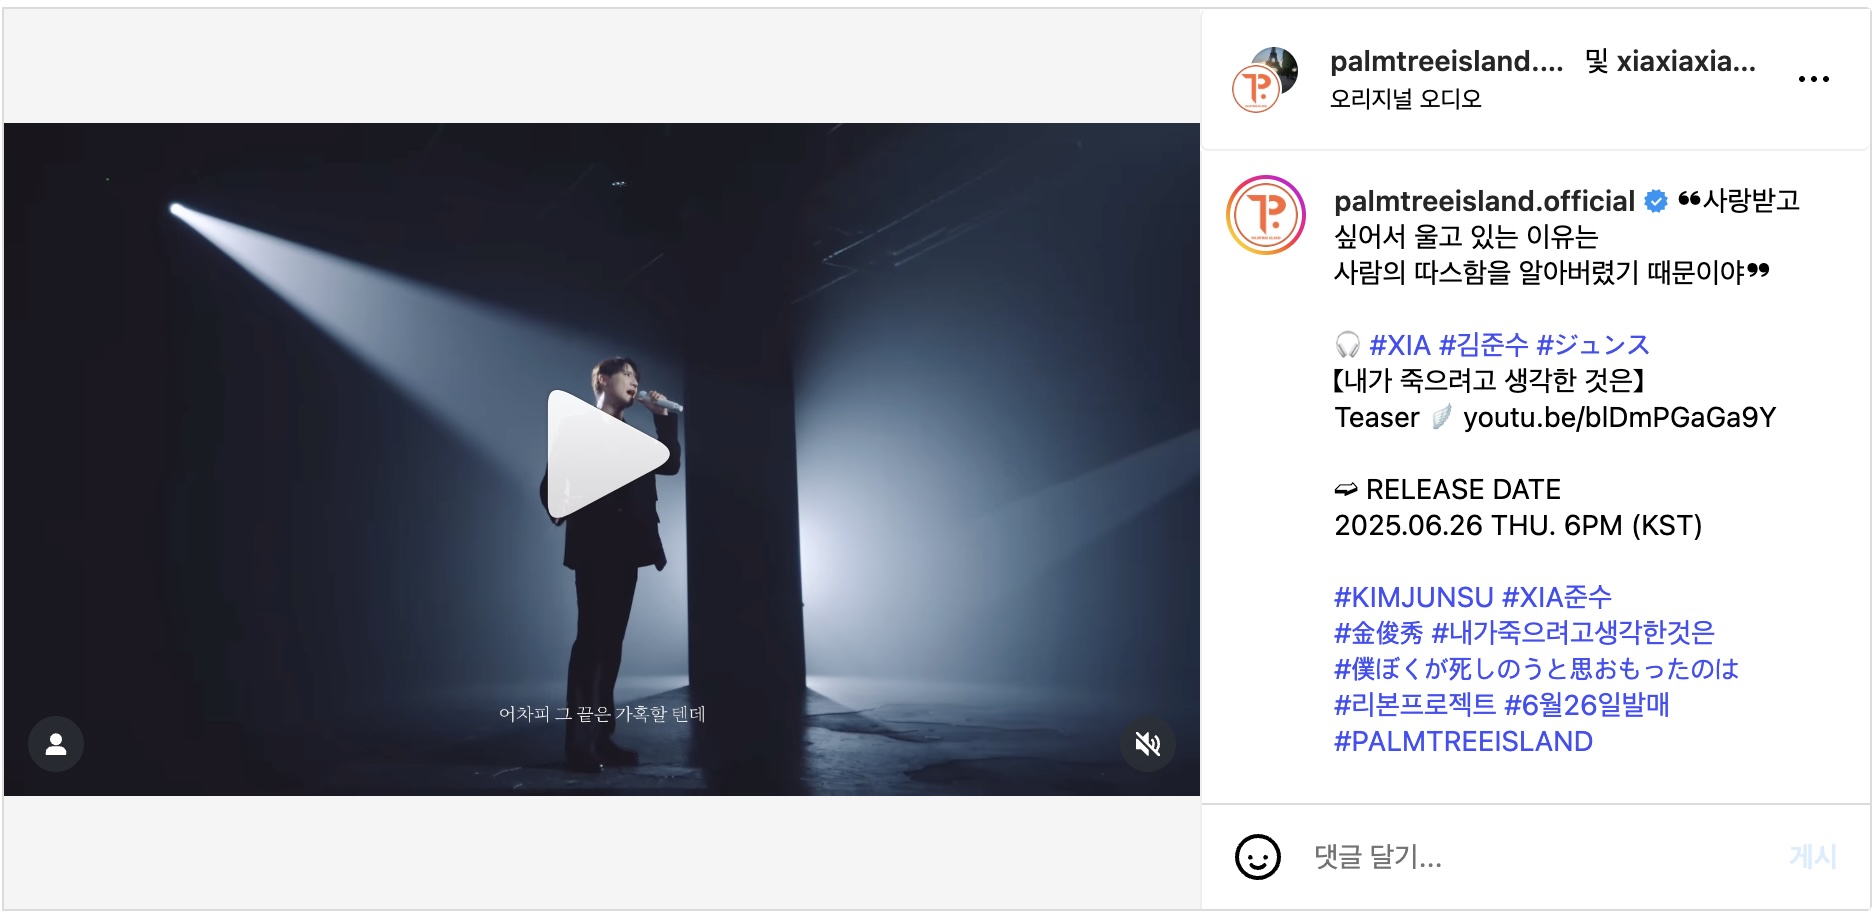This screenshot has height=916, width=1876.
Task: Open palmtreeisland.official caption username
Action: tap(1484, 201)
